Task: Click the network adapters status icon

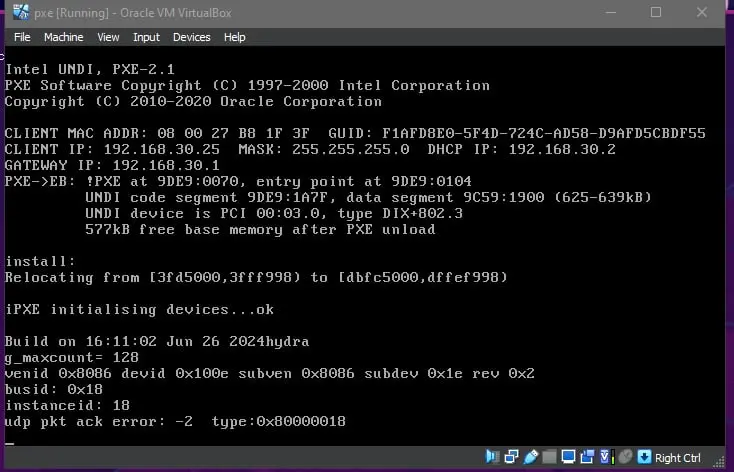Action: [512, 457]
